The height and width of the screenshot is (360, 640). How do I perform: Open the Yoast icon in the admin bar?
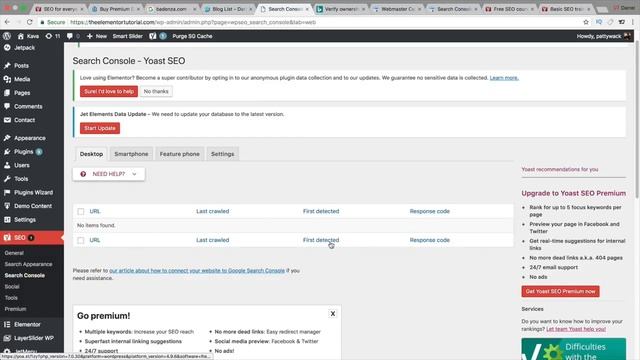[153, 36]
